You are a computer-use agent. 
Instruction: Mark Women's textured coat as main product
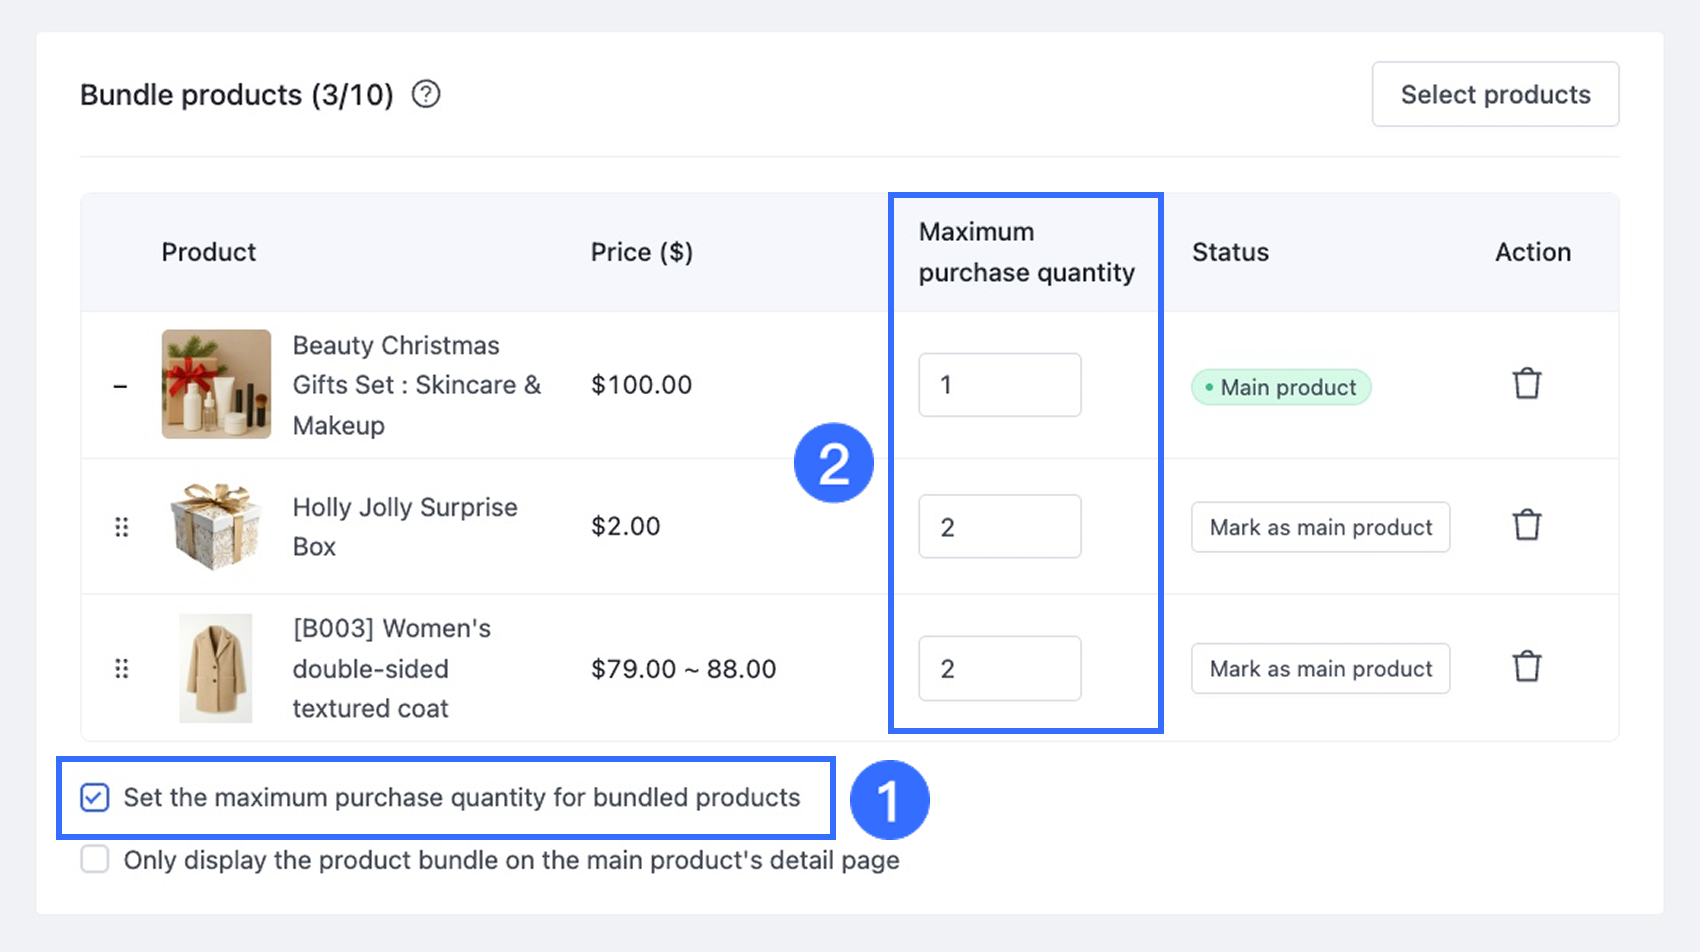tap(1320, 668)
